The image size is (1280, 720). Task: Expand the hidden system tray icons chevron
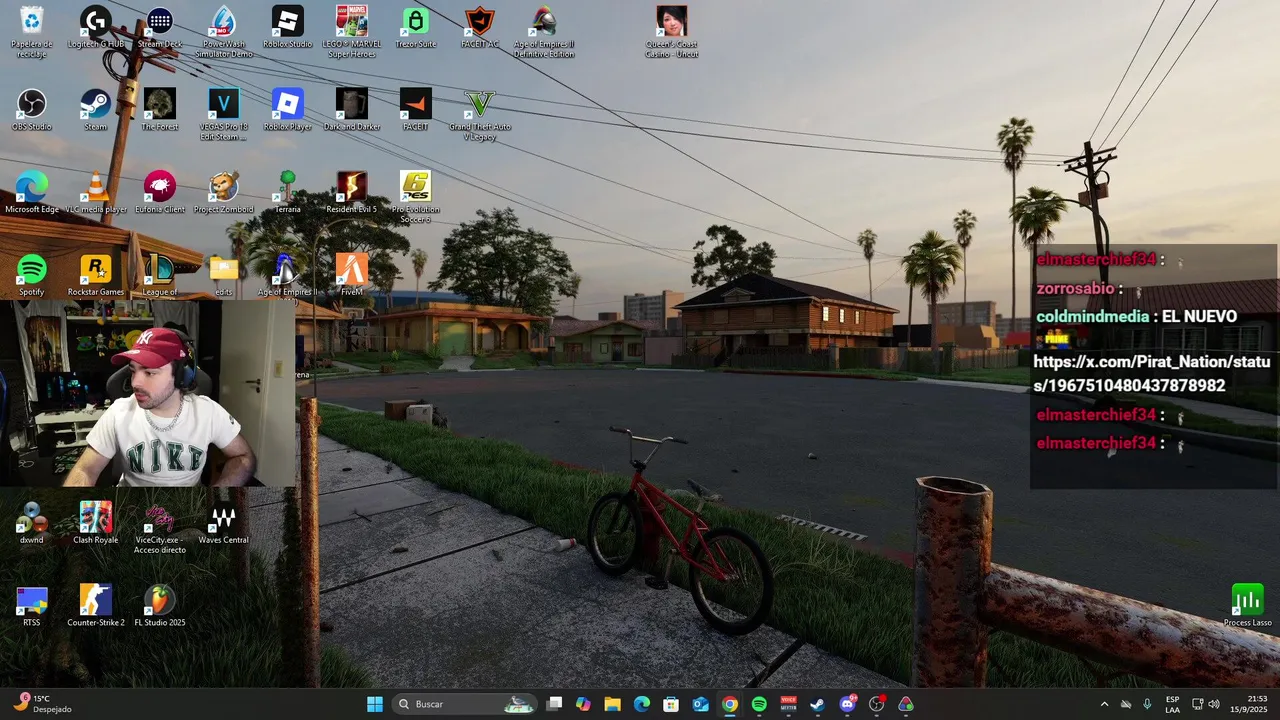1104,704
